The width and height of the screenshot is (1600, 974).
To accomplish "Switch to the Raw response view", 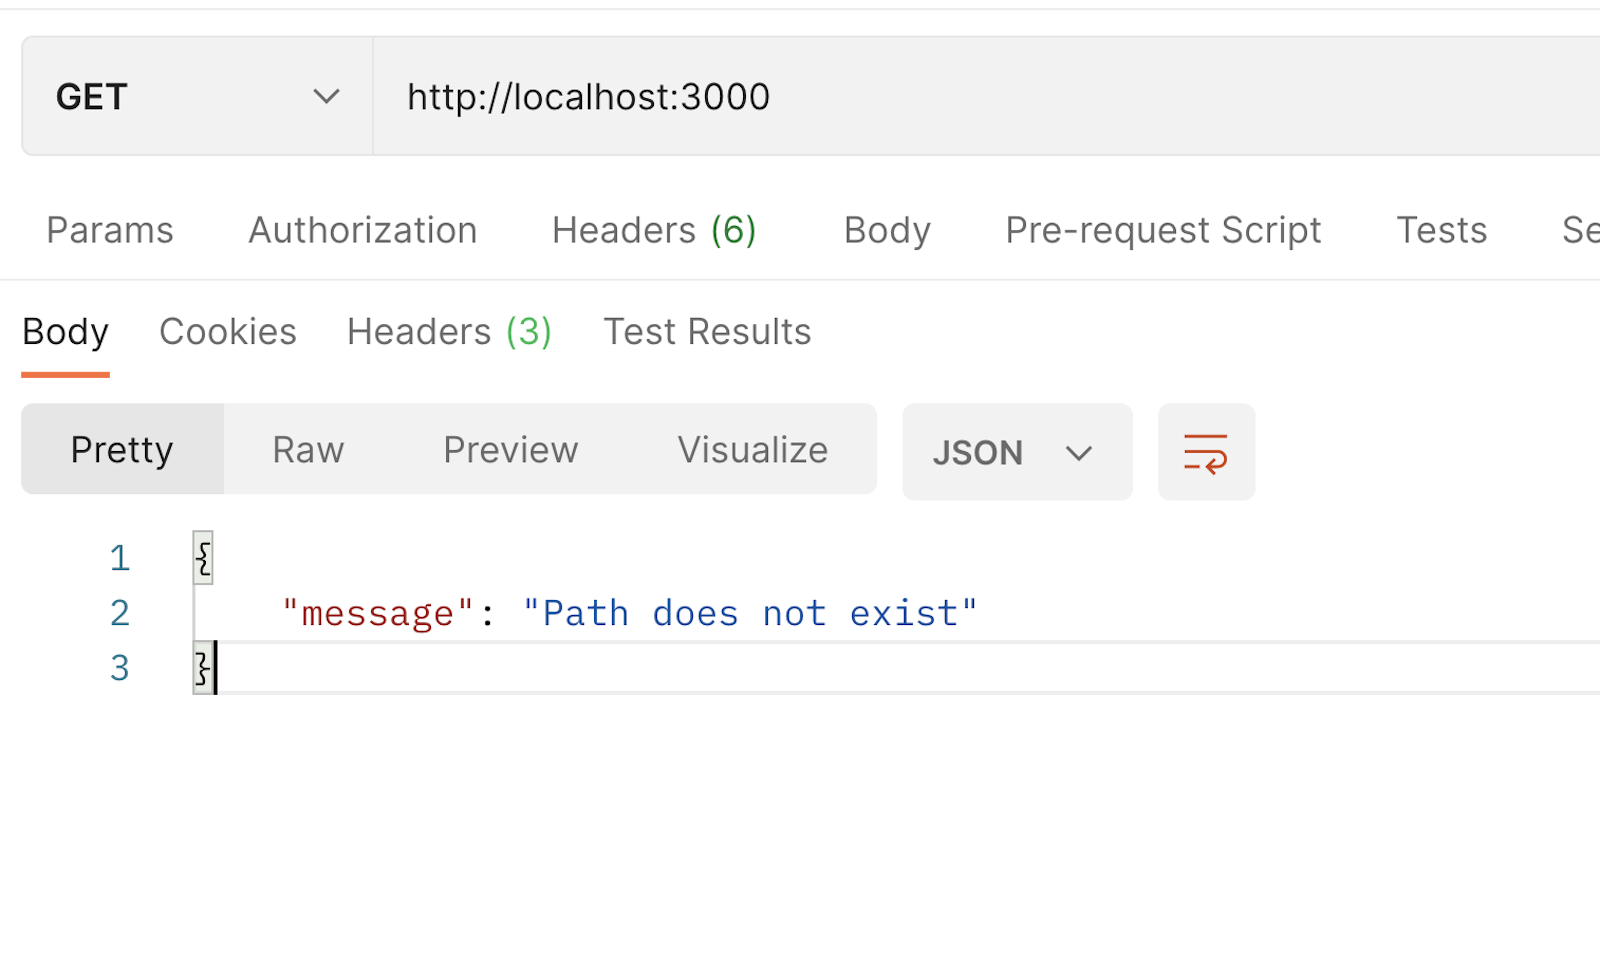I will coord(307,449).
